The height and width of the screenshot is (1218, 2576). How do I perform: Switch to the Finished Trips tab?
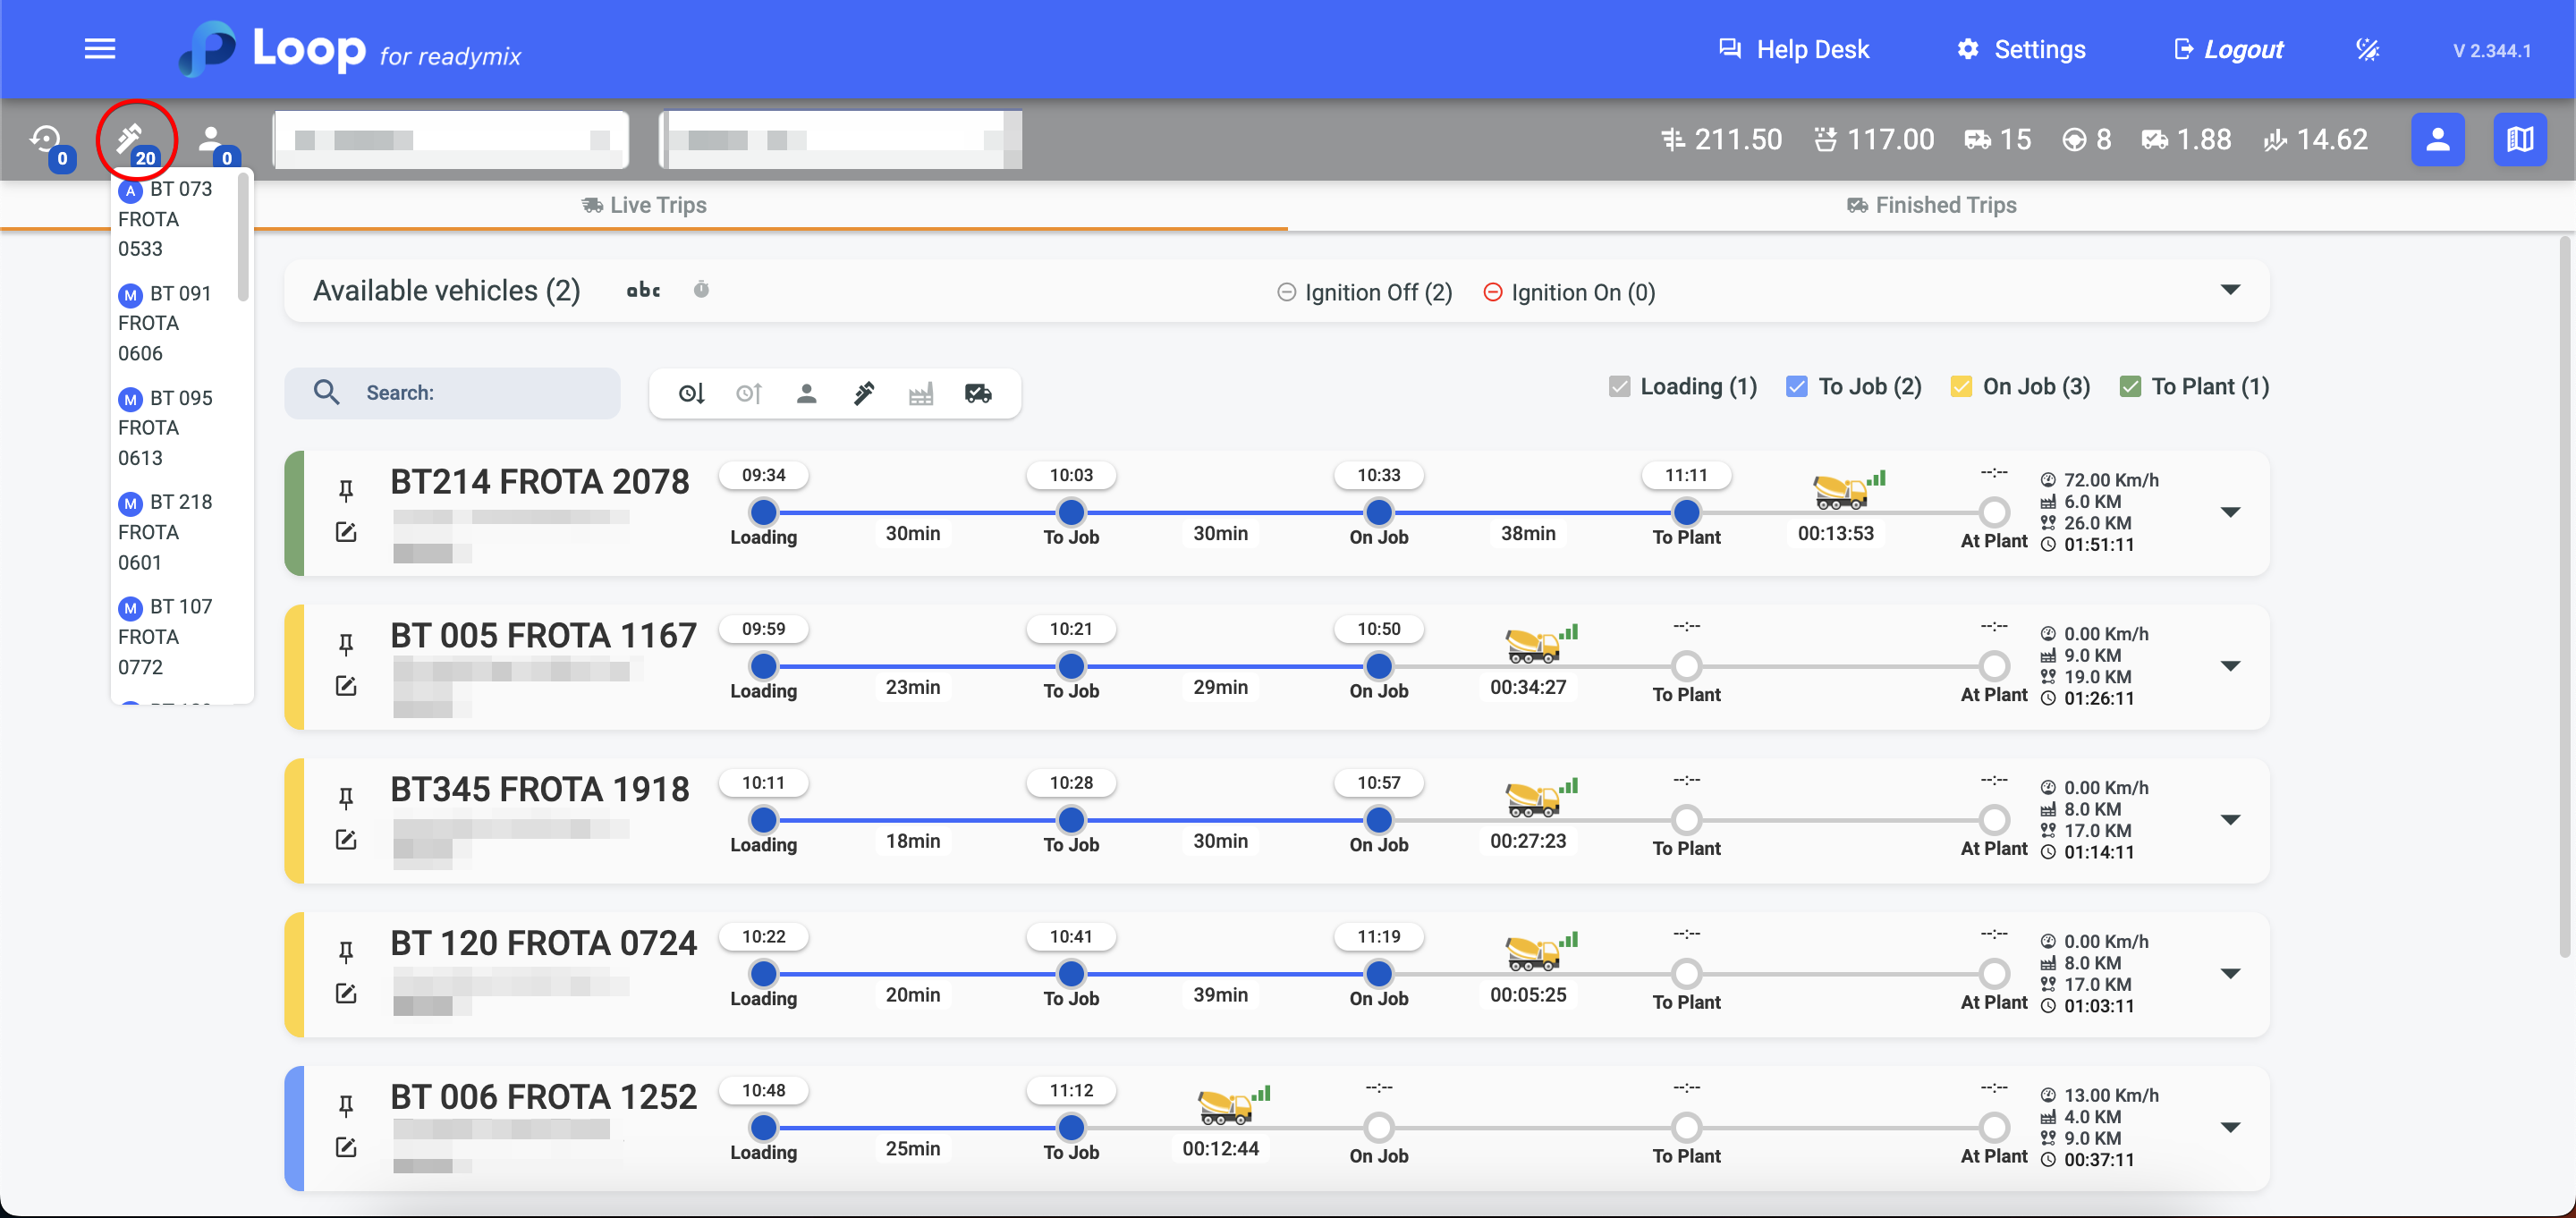click(x=1930, y=205)
